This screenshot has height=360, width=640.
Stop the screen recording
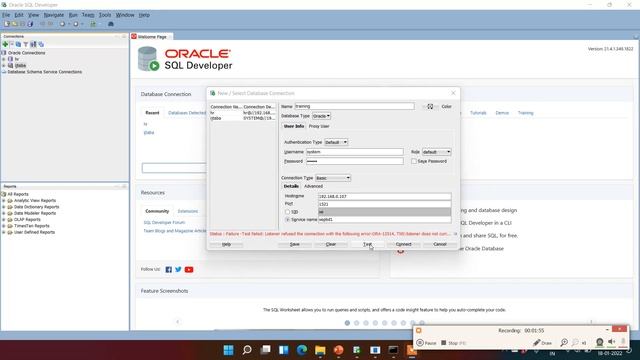coord(453,343)
